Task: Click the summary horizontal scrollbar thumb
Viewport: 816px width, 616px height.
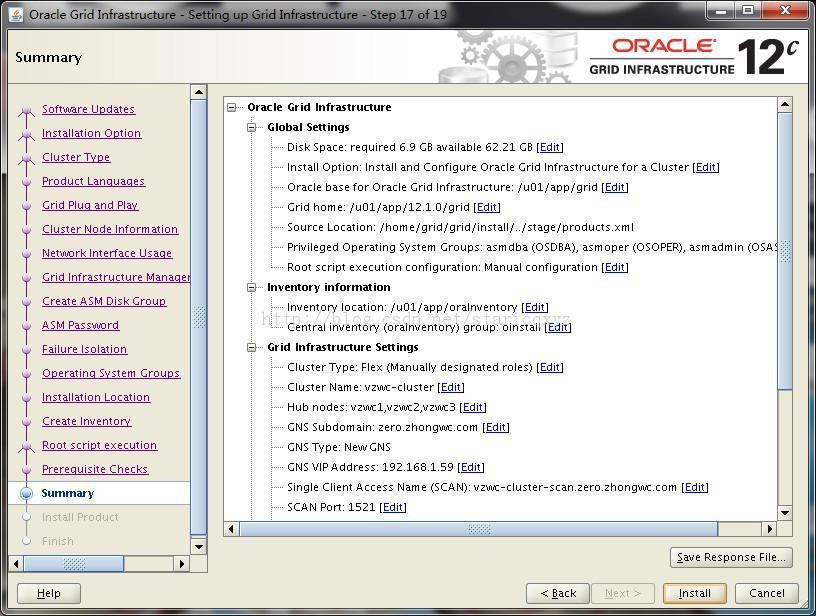Action: (x=479, y=529)
